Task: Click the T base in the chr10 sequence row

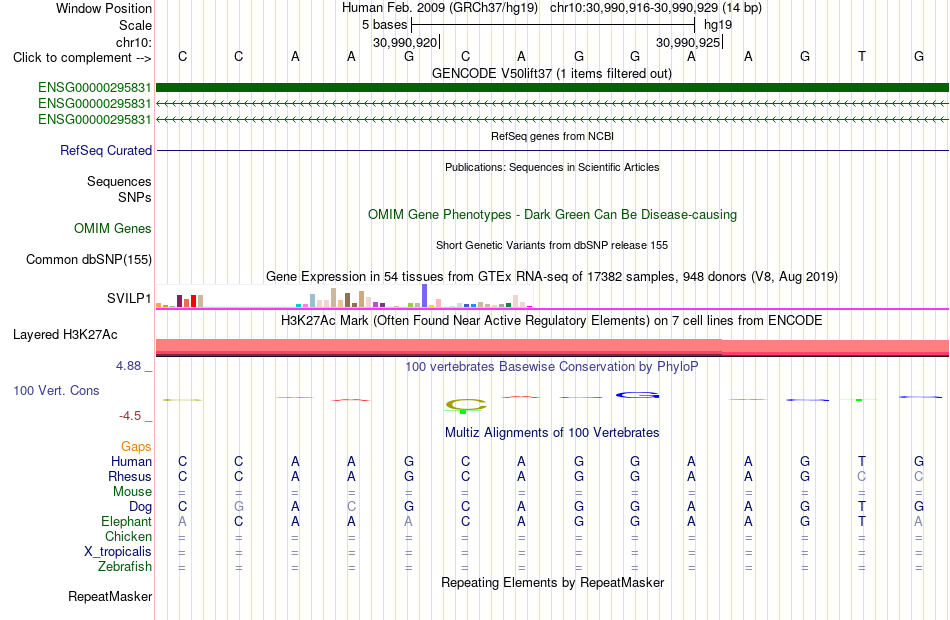Action: [862, 56]
